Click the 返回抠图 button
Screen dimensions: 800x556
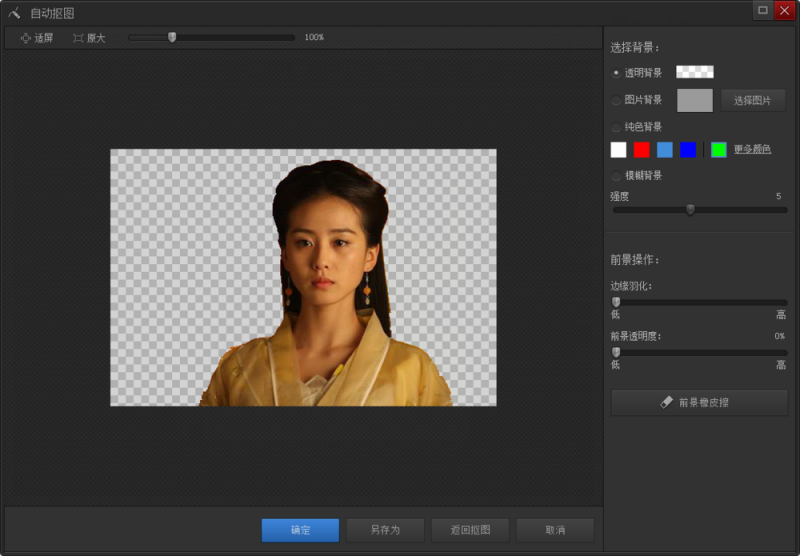[x=470, y=530]
